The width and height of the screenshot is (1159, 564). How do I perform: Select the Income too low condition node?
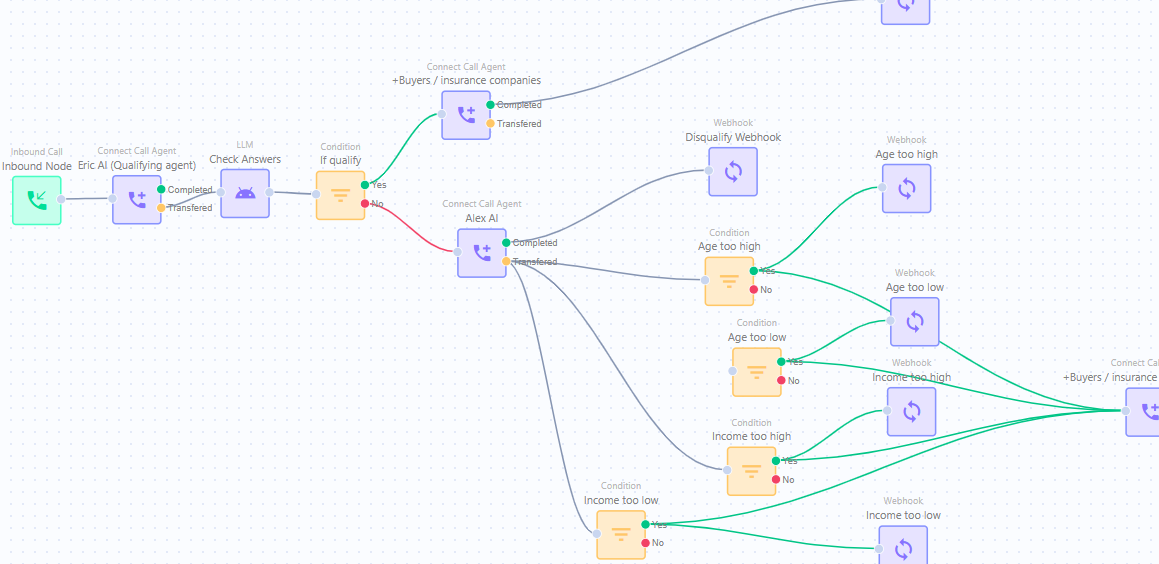coord(621,534)
